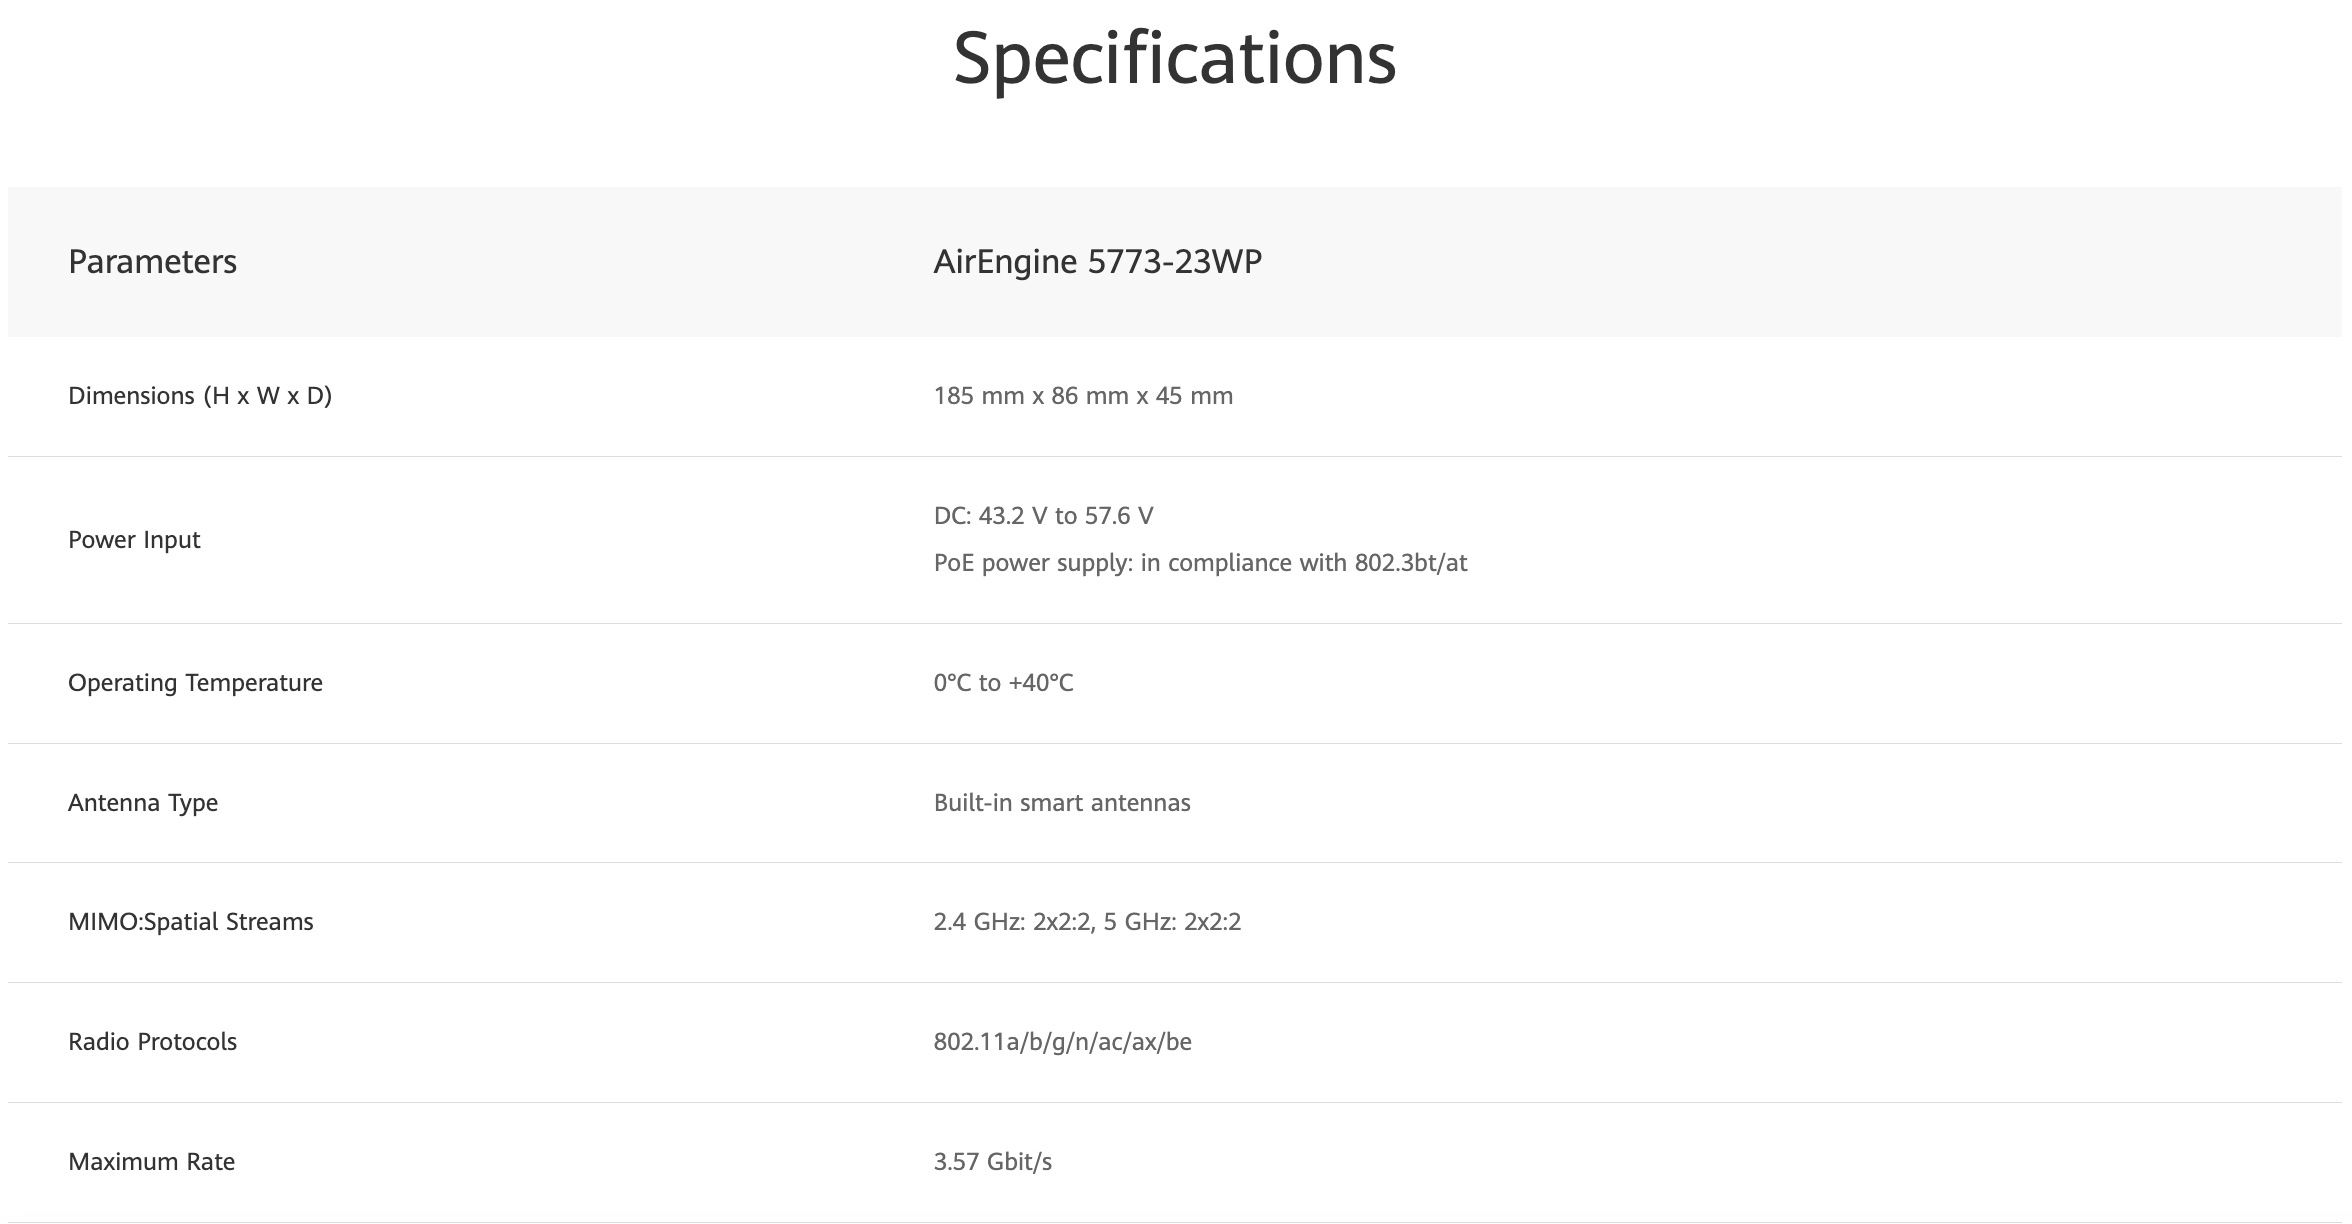Select the 185 mm x 86 mm x 45 mm value
The height and width of the screenshot is (1224, 2352).
tap(1083, 396)
